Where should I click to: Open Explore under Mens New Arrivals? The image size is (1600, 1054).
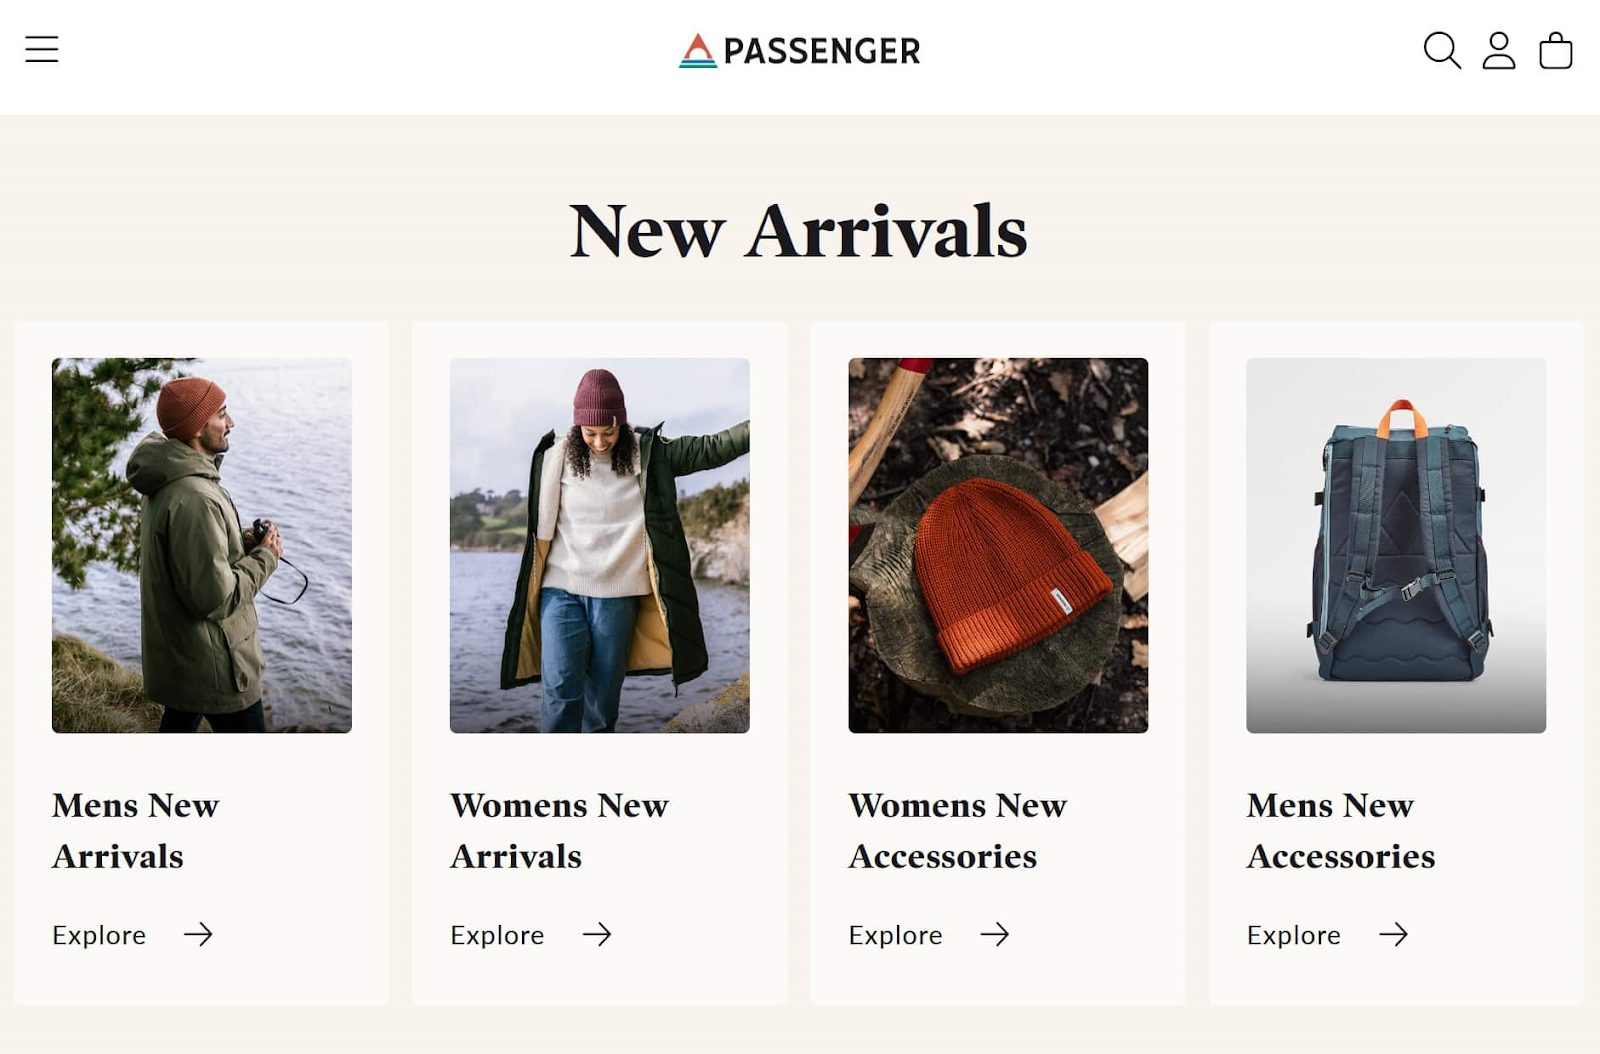coord(99,935)
